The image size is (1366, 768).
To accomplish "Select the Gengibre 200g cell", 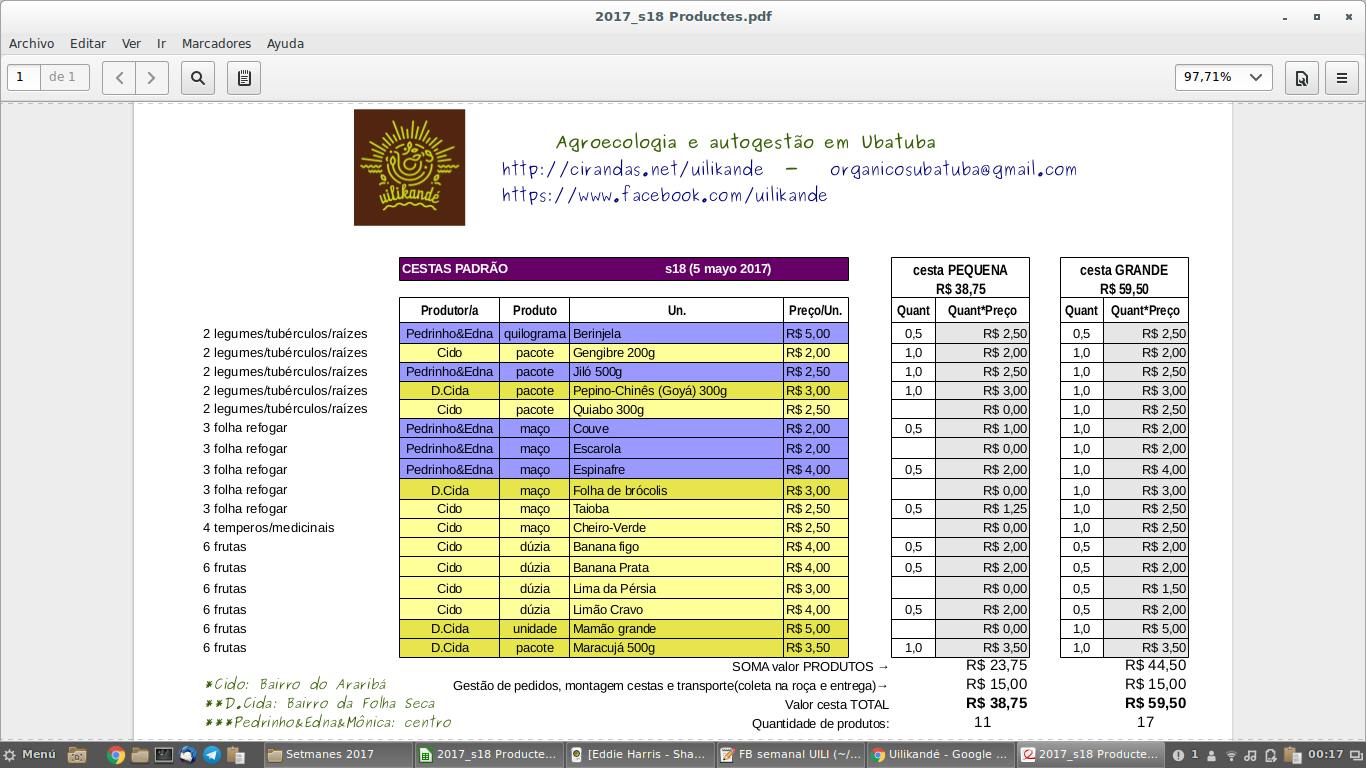I will pyautogui.click(x=676, y=353).
